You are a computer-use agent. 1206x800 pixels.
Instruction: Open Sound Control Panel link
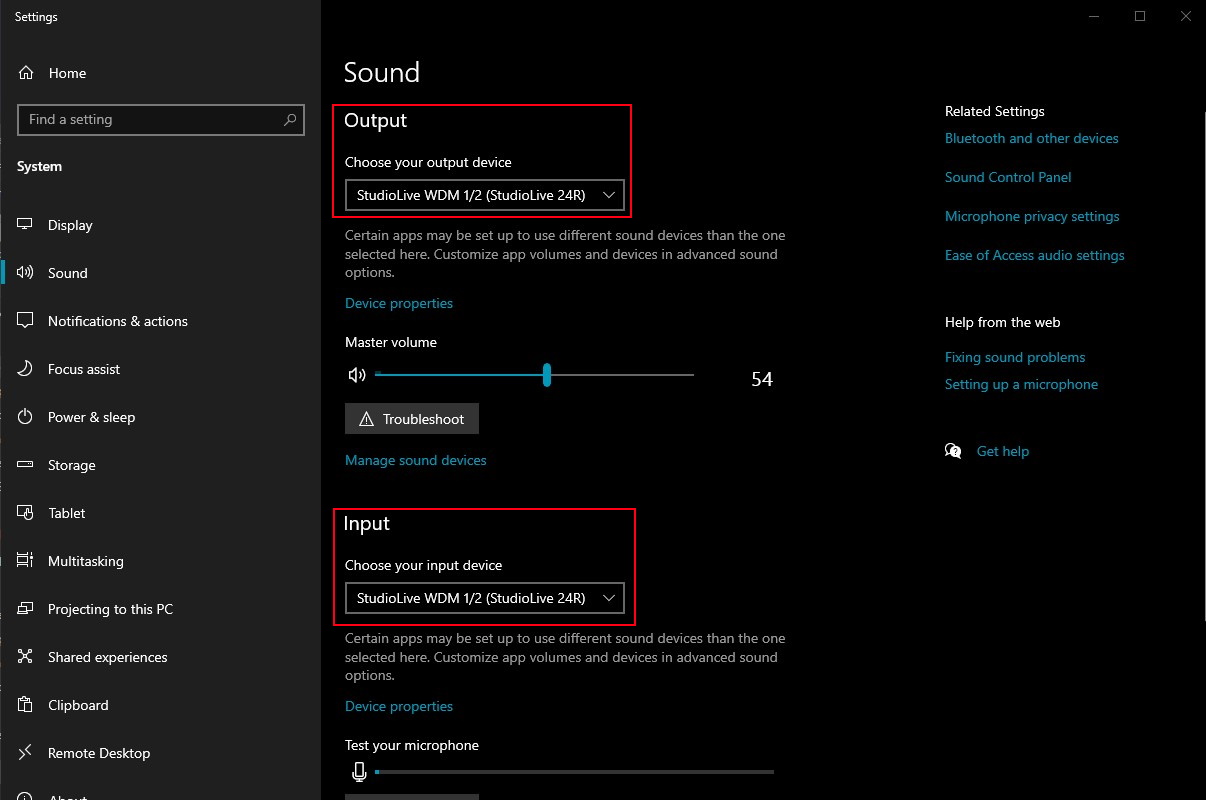[1008, 177]
